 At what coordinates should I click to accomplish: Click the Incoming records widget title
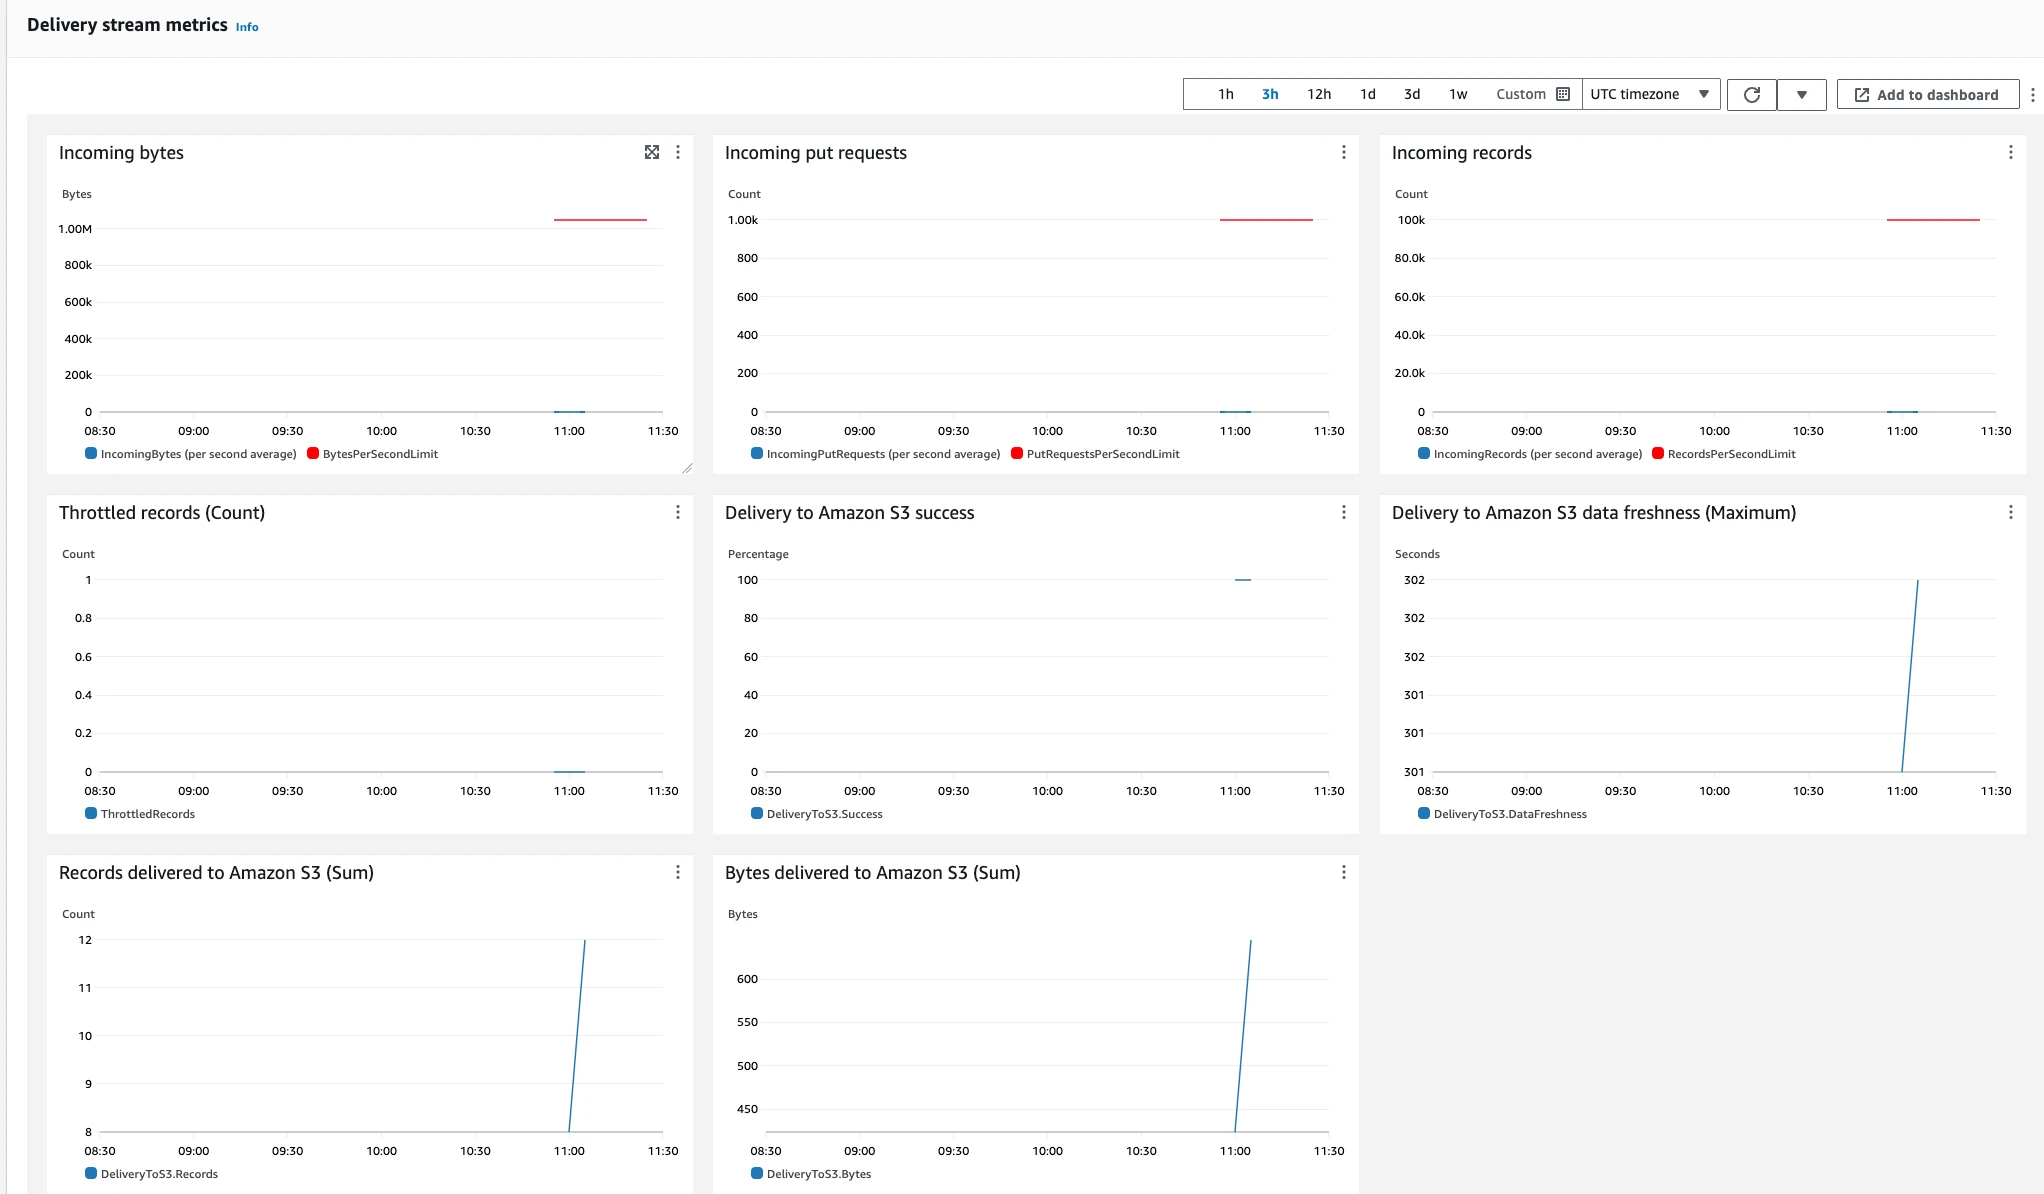pyautogui.click(x=1461, y=153)
